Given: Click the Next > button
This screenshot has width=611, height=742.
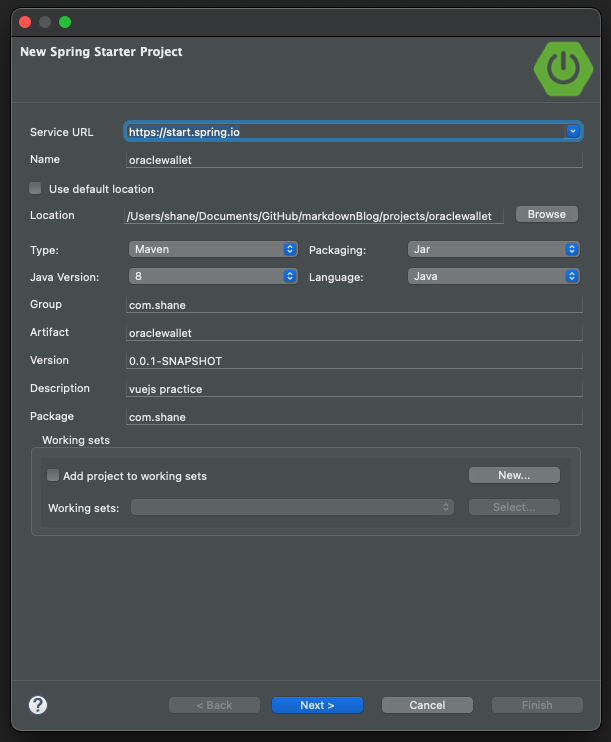Looking at the screenshot, I should click(x=318, y=705).
